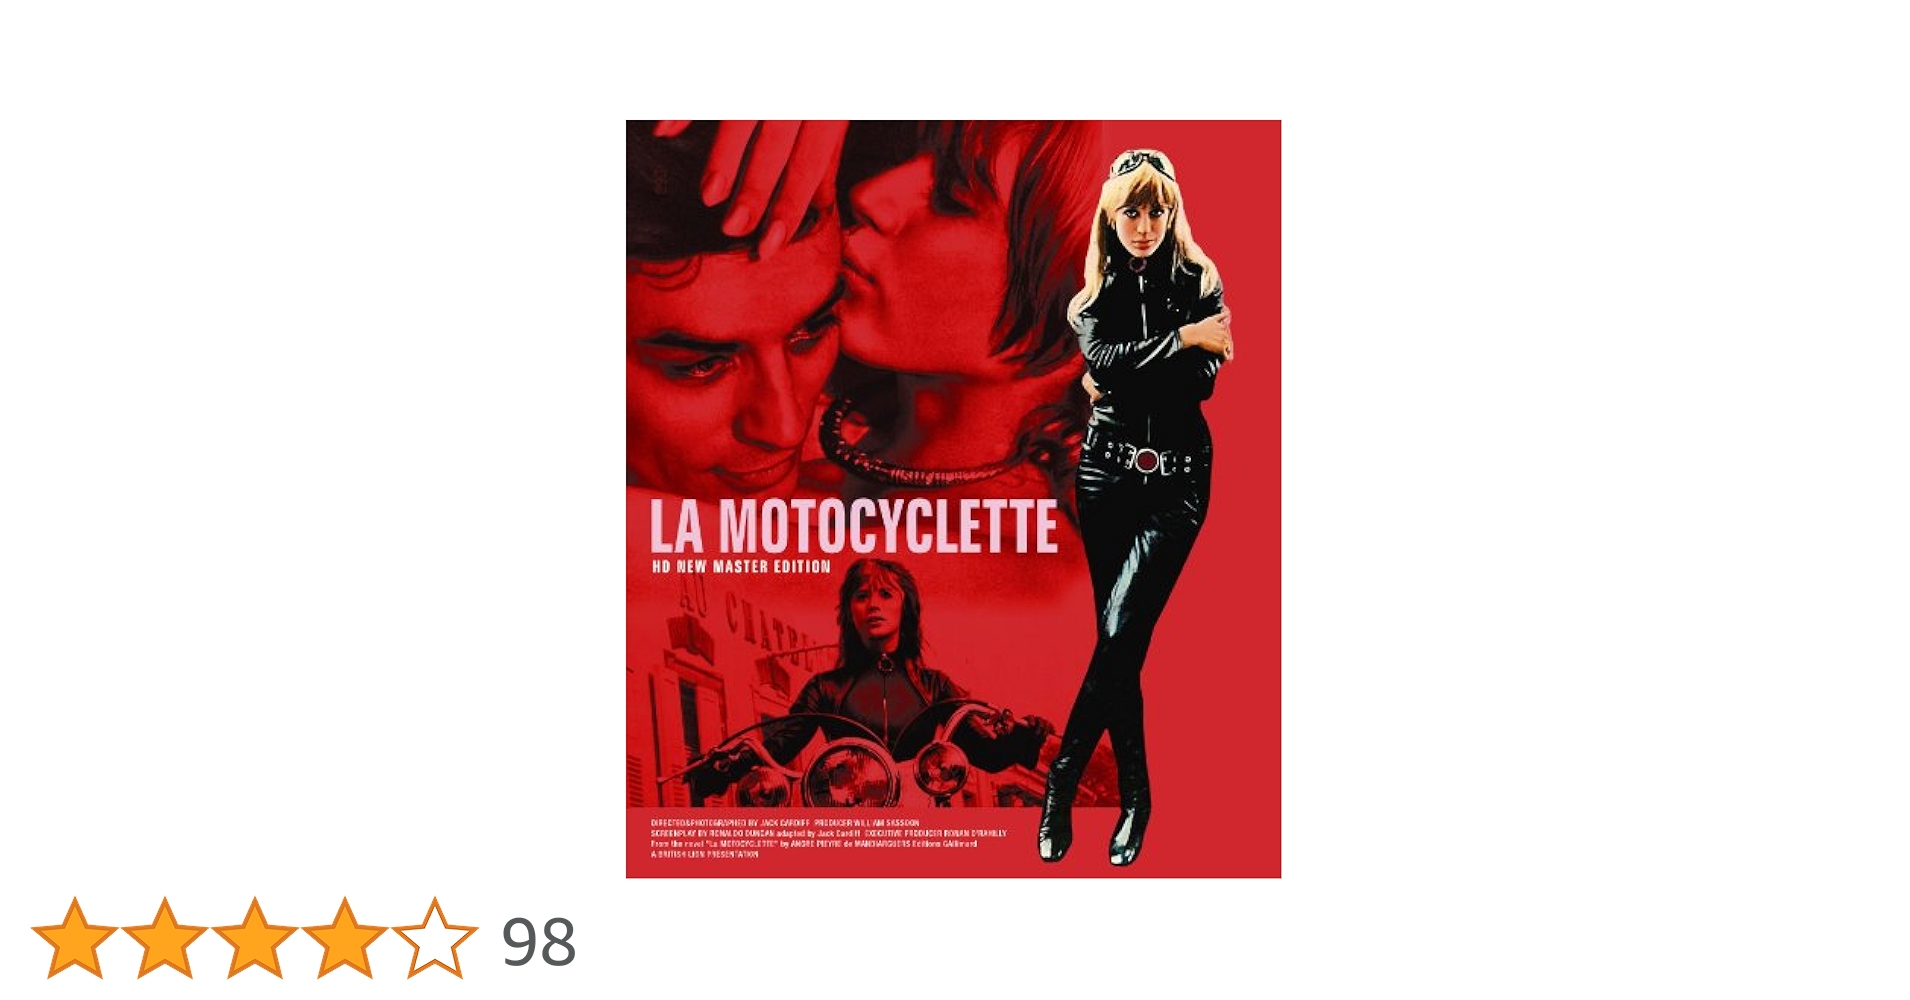Click the first filled orange star
The width and height of the screenshot is (1910, 1000).
point(74,939)
